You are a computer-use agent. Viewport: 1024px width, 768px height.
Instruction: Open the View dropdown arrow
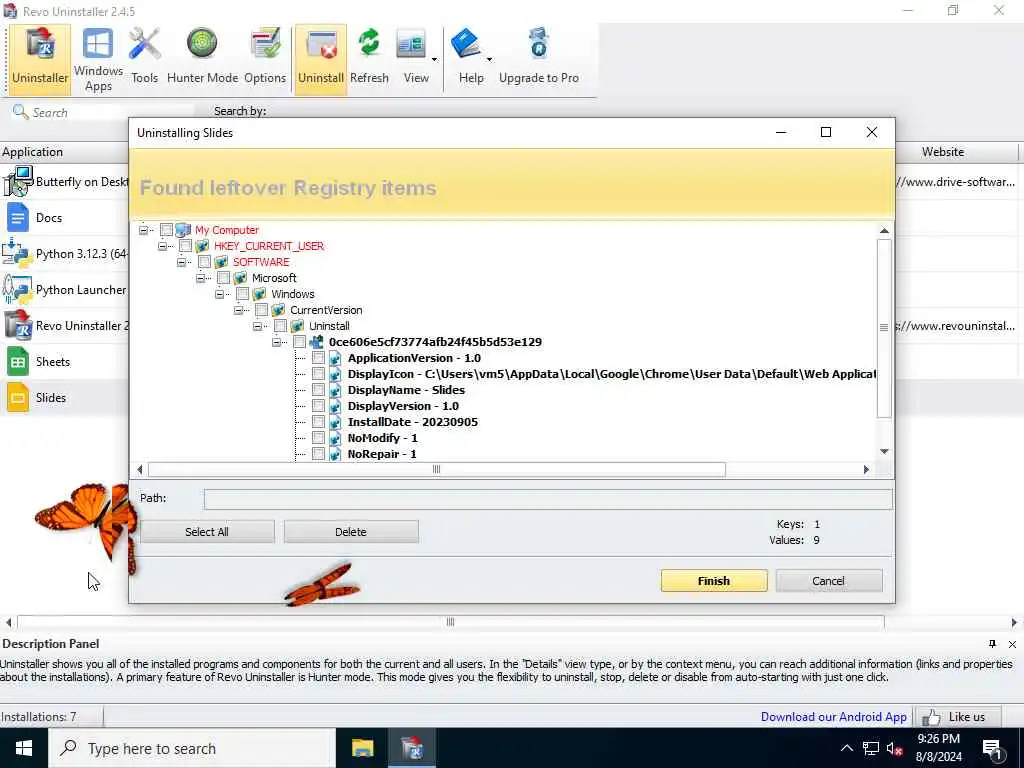[434, 59]
